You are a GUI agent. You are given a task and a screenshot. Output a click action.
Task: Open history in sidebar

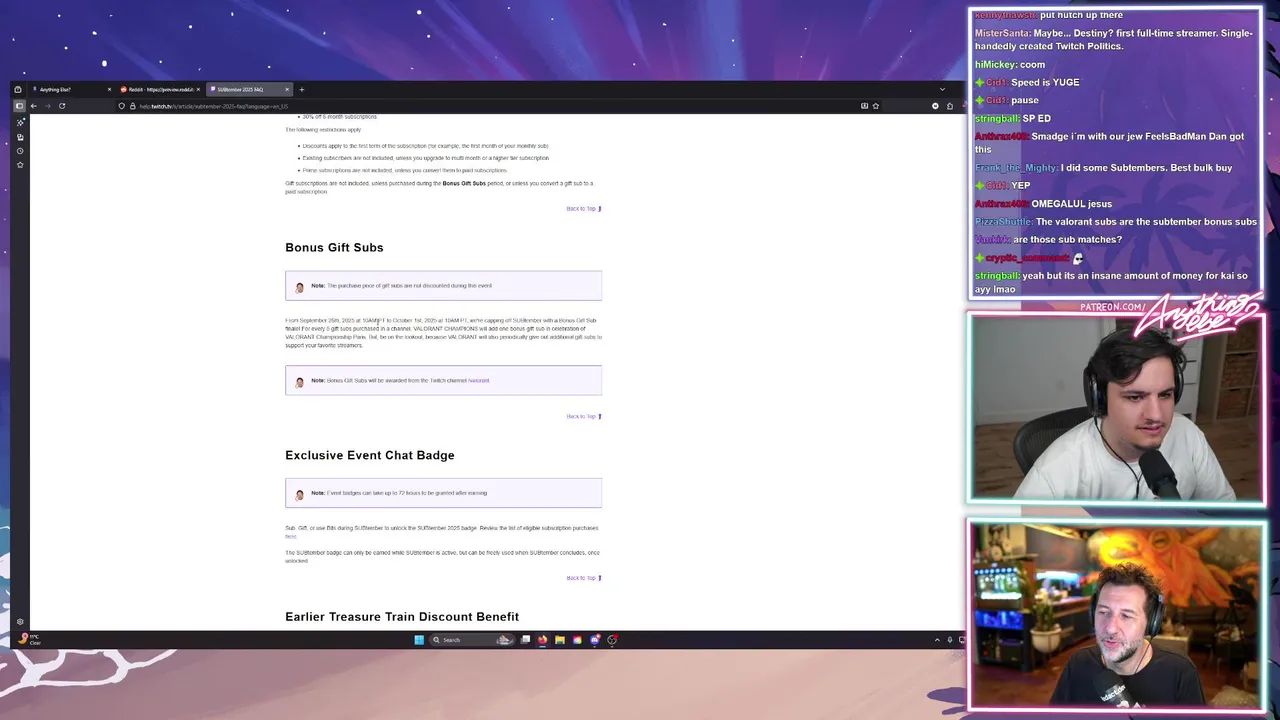[x=20, y=151]
